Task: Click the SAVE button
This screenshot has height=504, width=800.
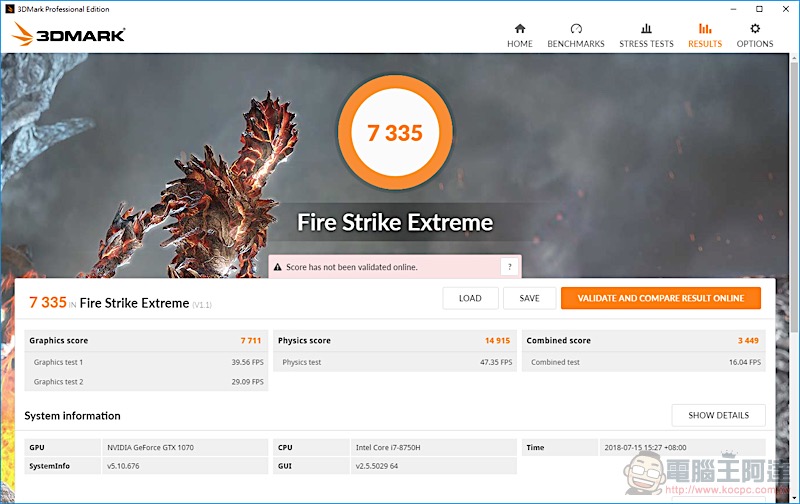Action: pos(530,298)
